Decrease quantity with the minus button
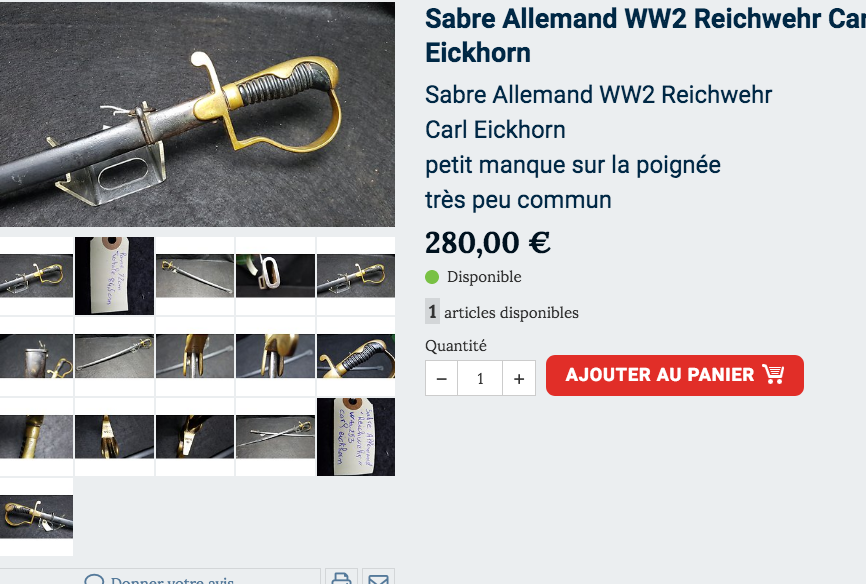Viewport: 866px width, 584px height. 441,378
